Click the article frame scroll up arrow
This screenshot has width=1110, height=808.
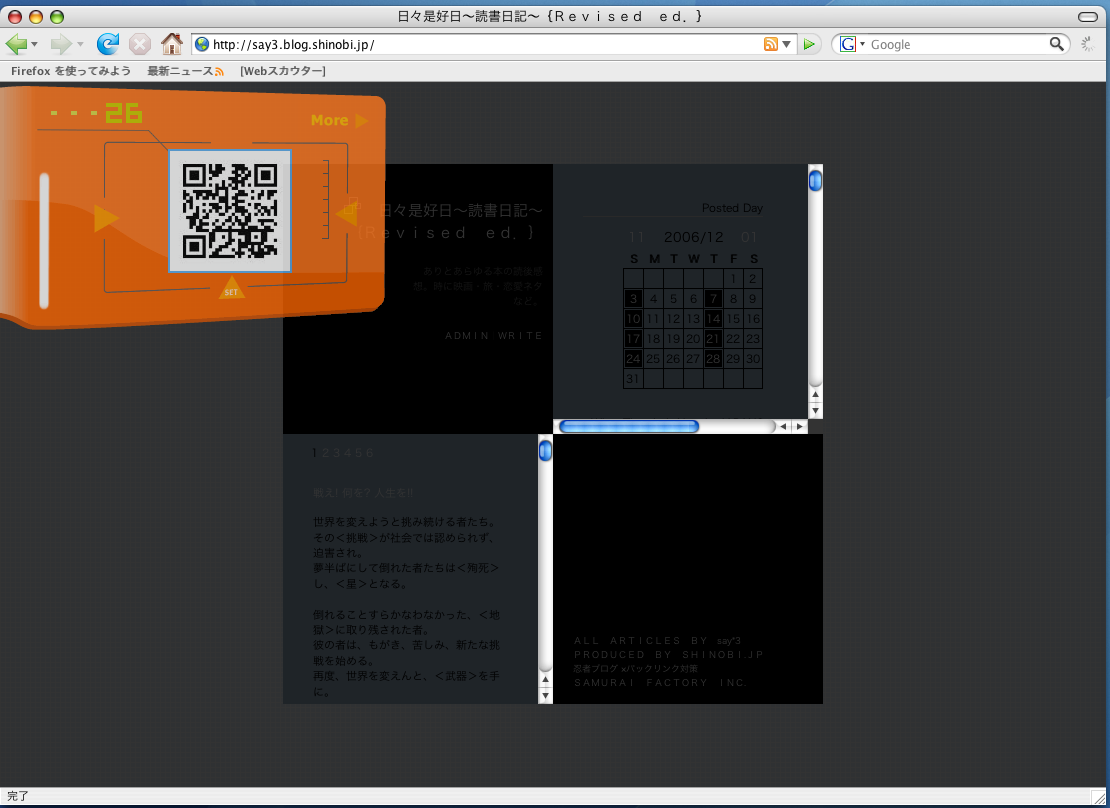coord(545,679)
